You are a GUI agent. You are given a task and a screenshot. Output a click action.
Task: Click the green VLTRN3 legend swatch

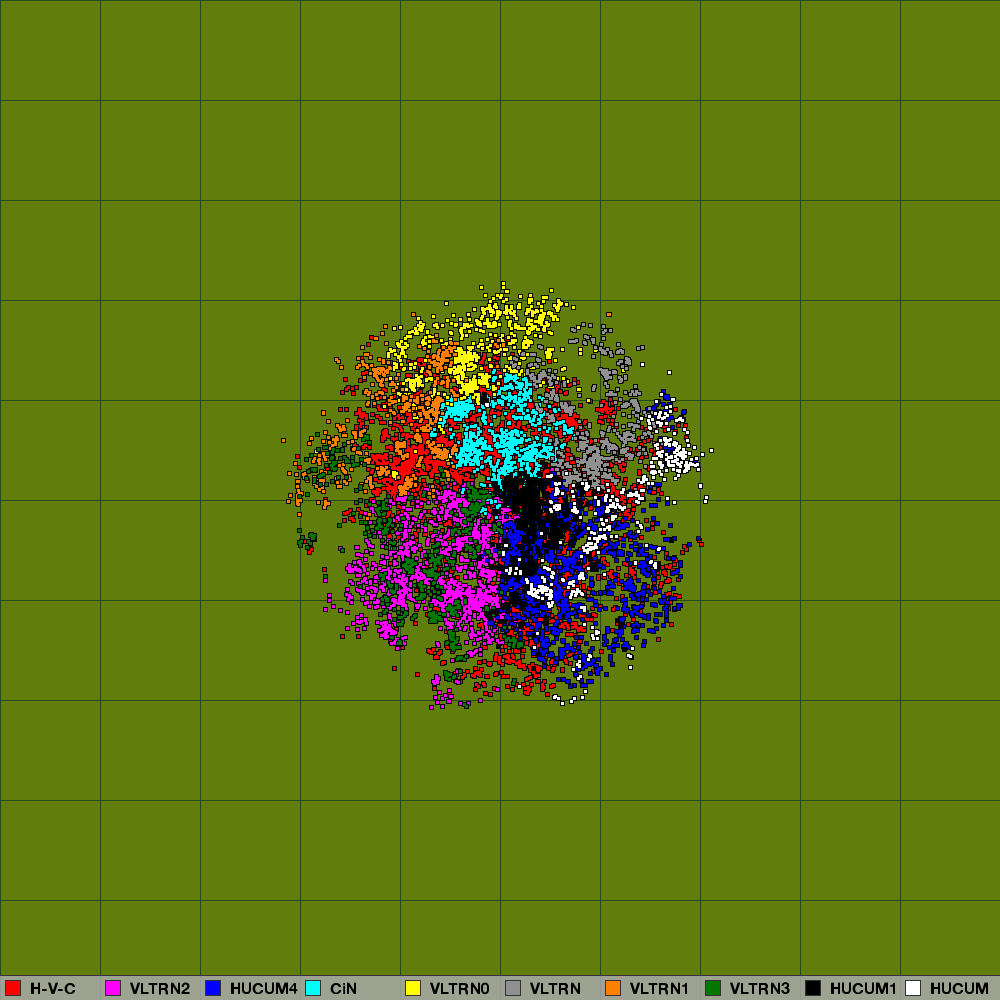click(713, 988)
